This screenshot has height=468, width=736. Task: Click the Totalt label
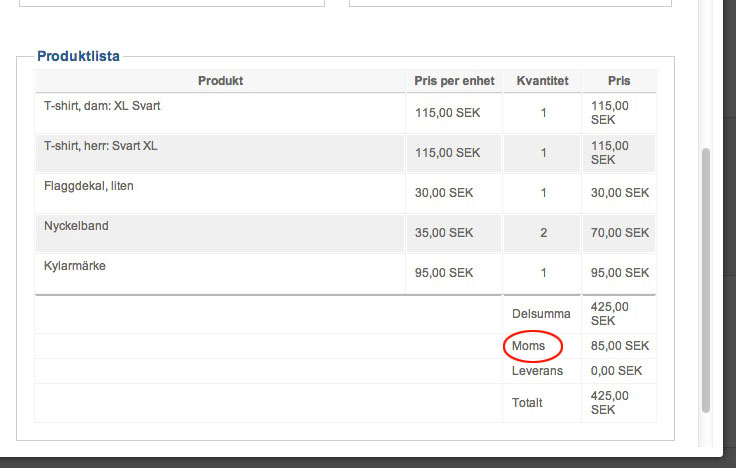(527, 403)
